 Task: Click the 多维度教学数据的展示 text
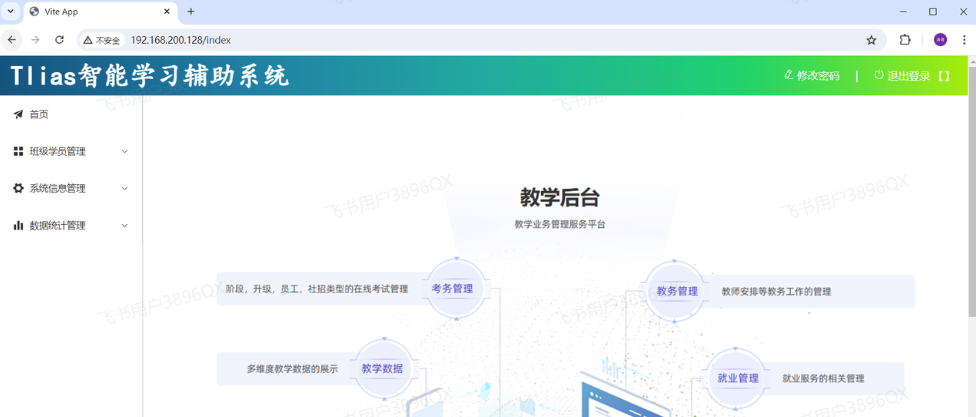point(292,369)
